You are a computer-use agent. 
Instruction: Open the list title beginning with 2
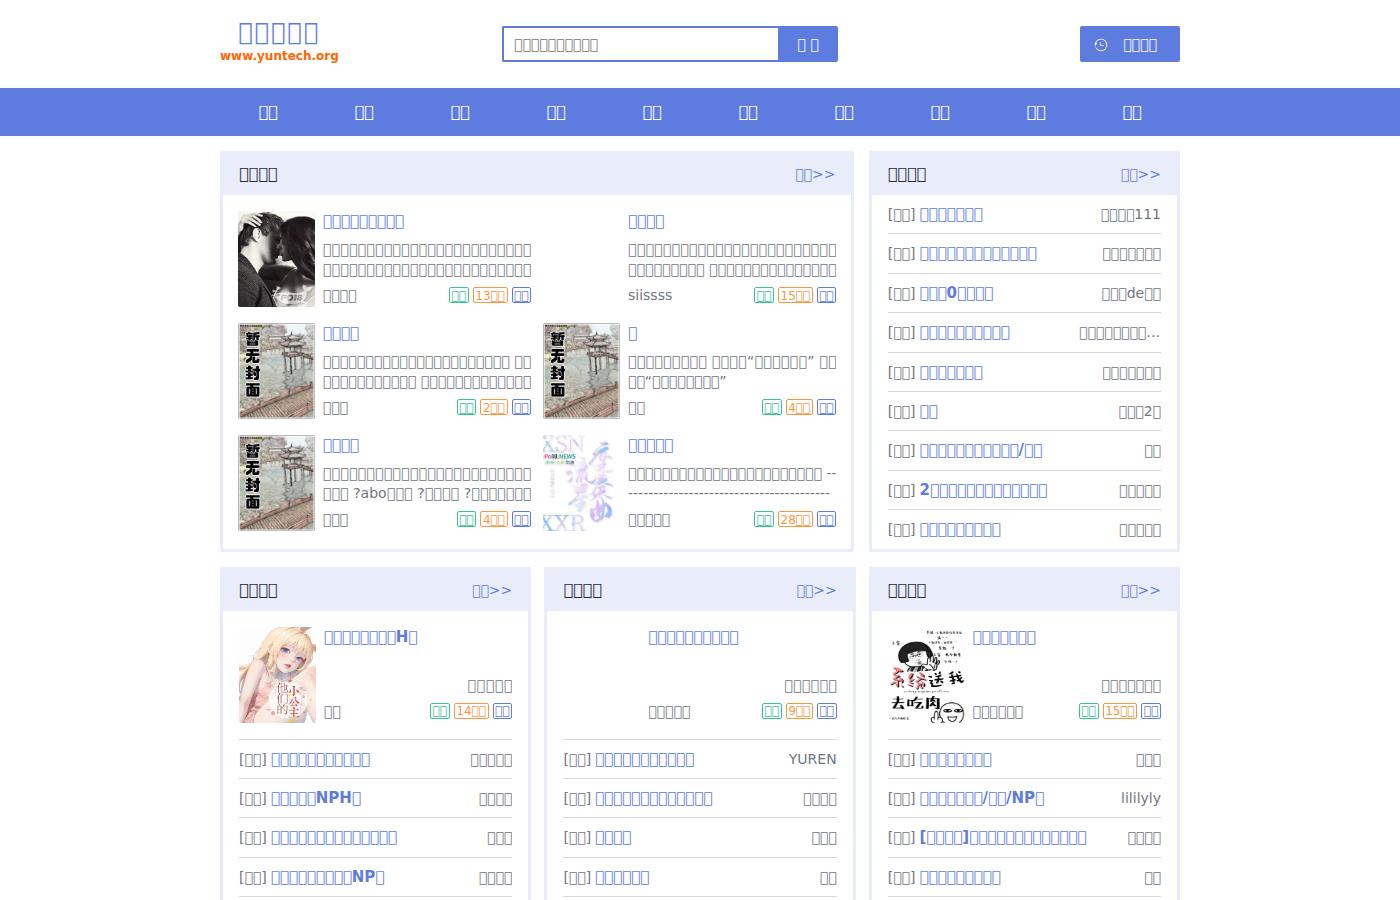point(983,490)
